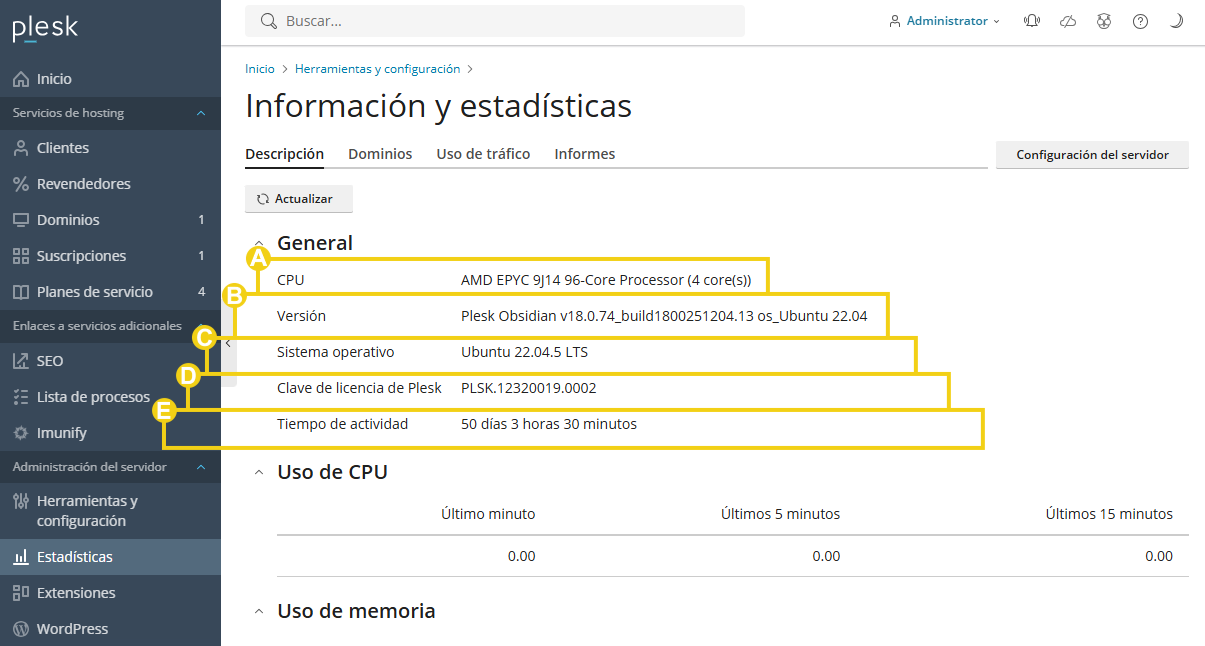The image size is (1205, 646).
Task: Collapse the Servicios de hosting section
Action: (199, 113)
